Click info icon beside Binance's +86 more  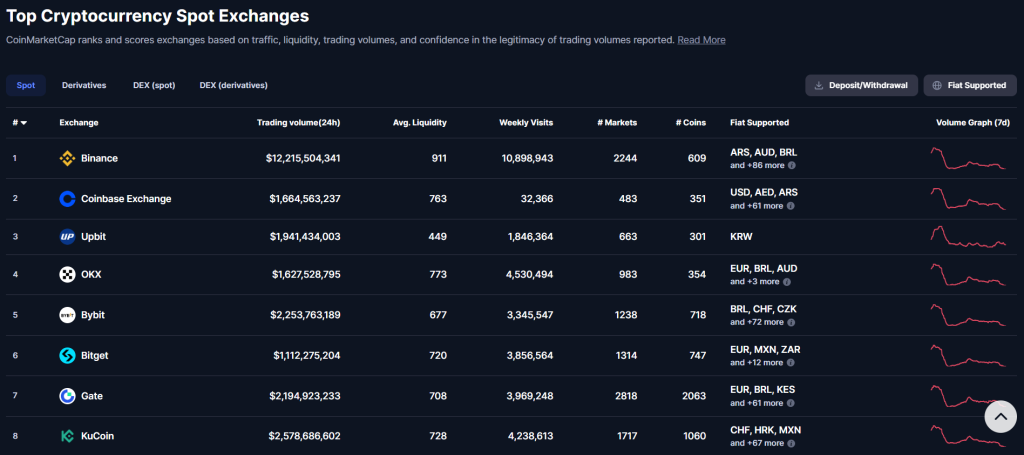click(x=791, y=165)
